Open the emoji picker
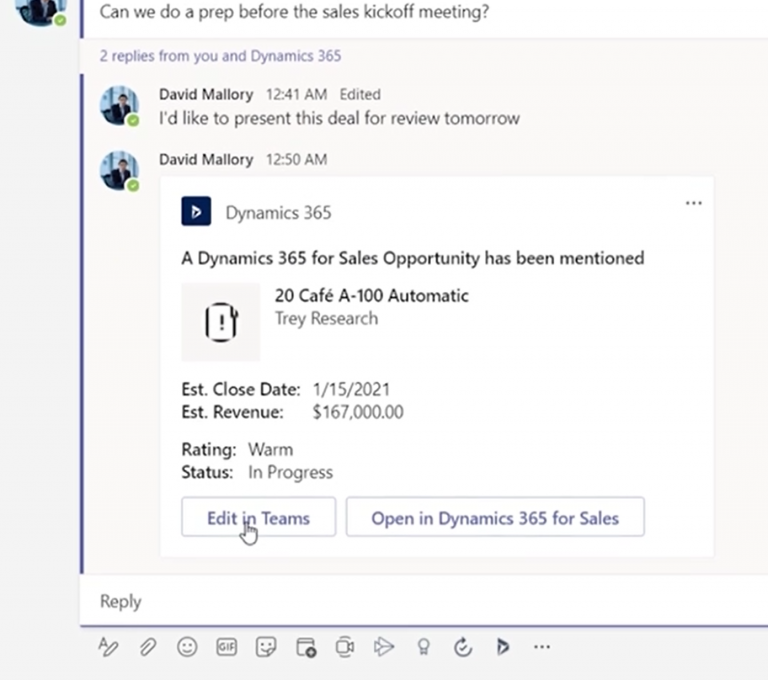 [x=187, y=647]
